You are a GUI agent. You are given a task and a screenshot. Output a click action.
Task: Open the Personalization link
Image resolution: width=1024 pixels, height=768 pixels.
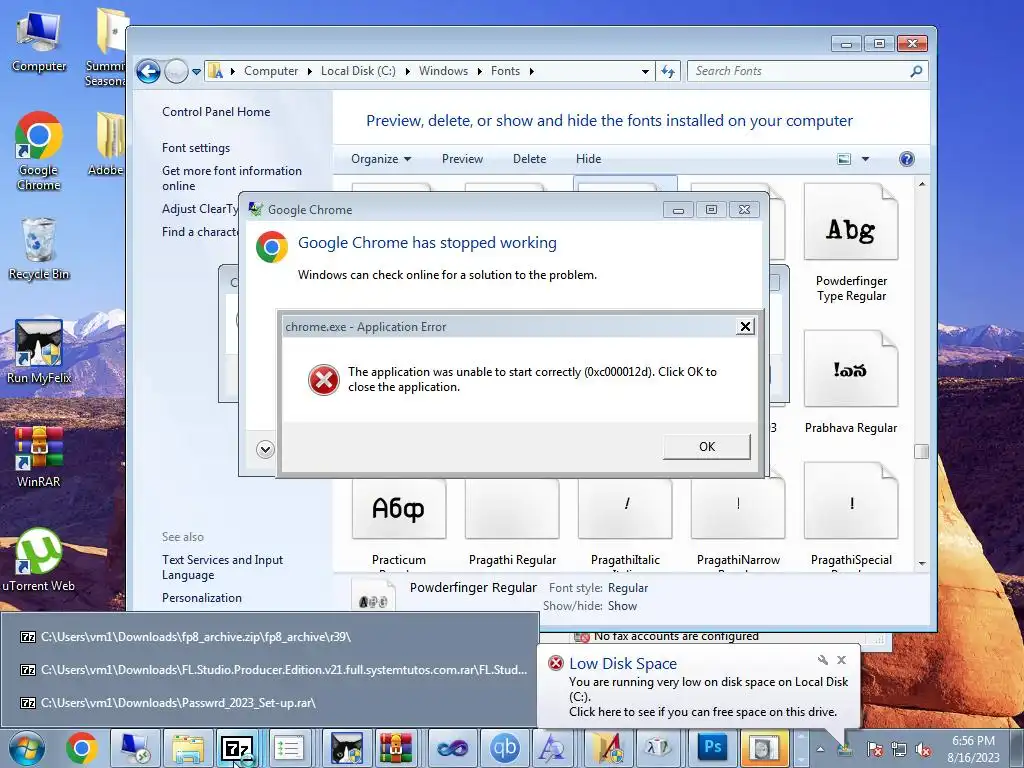(202, 598)
